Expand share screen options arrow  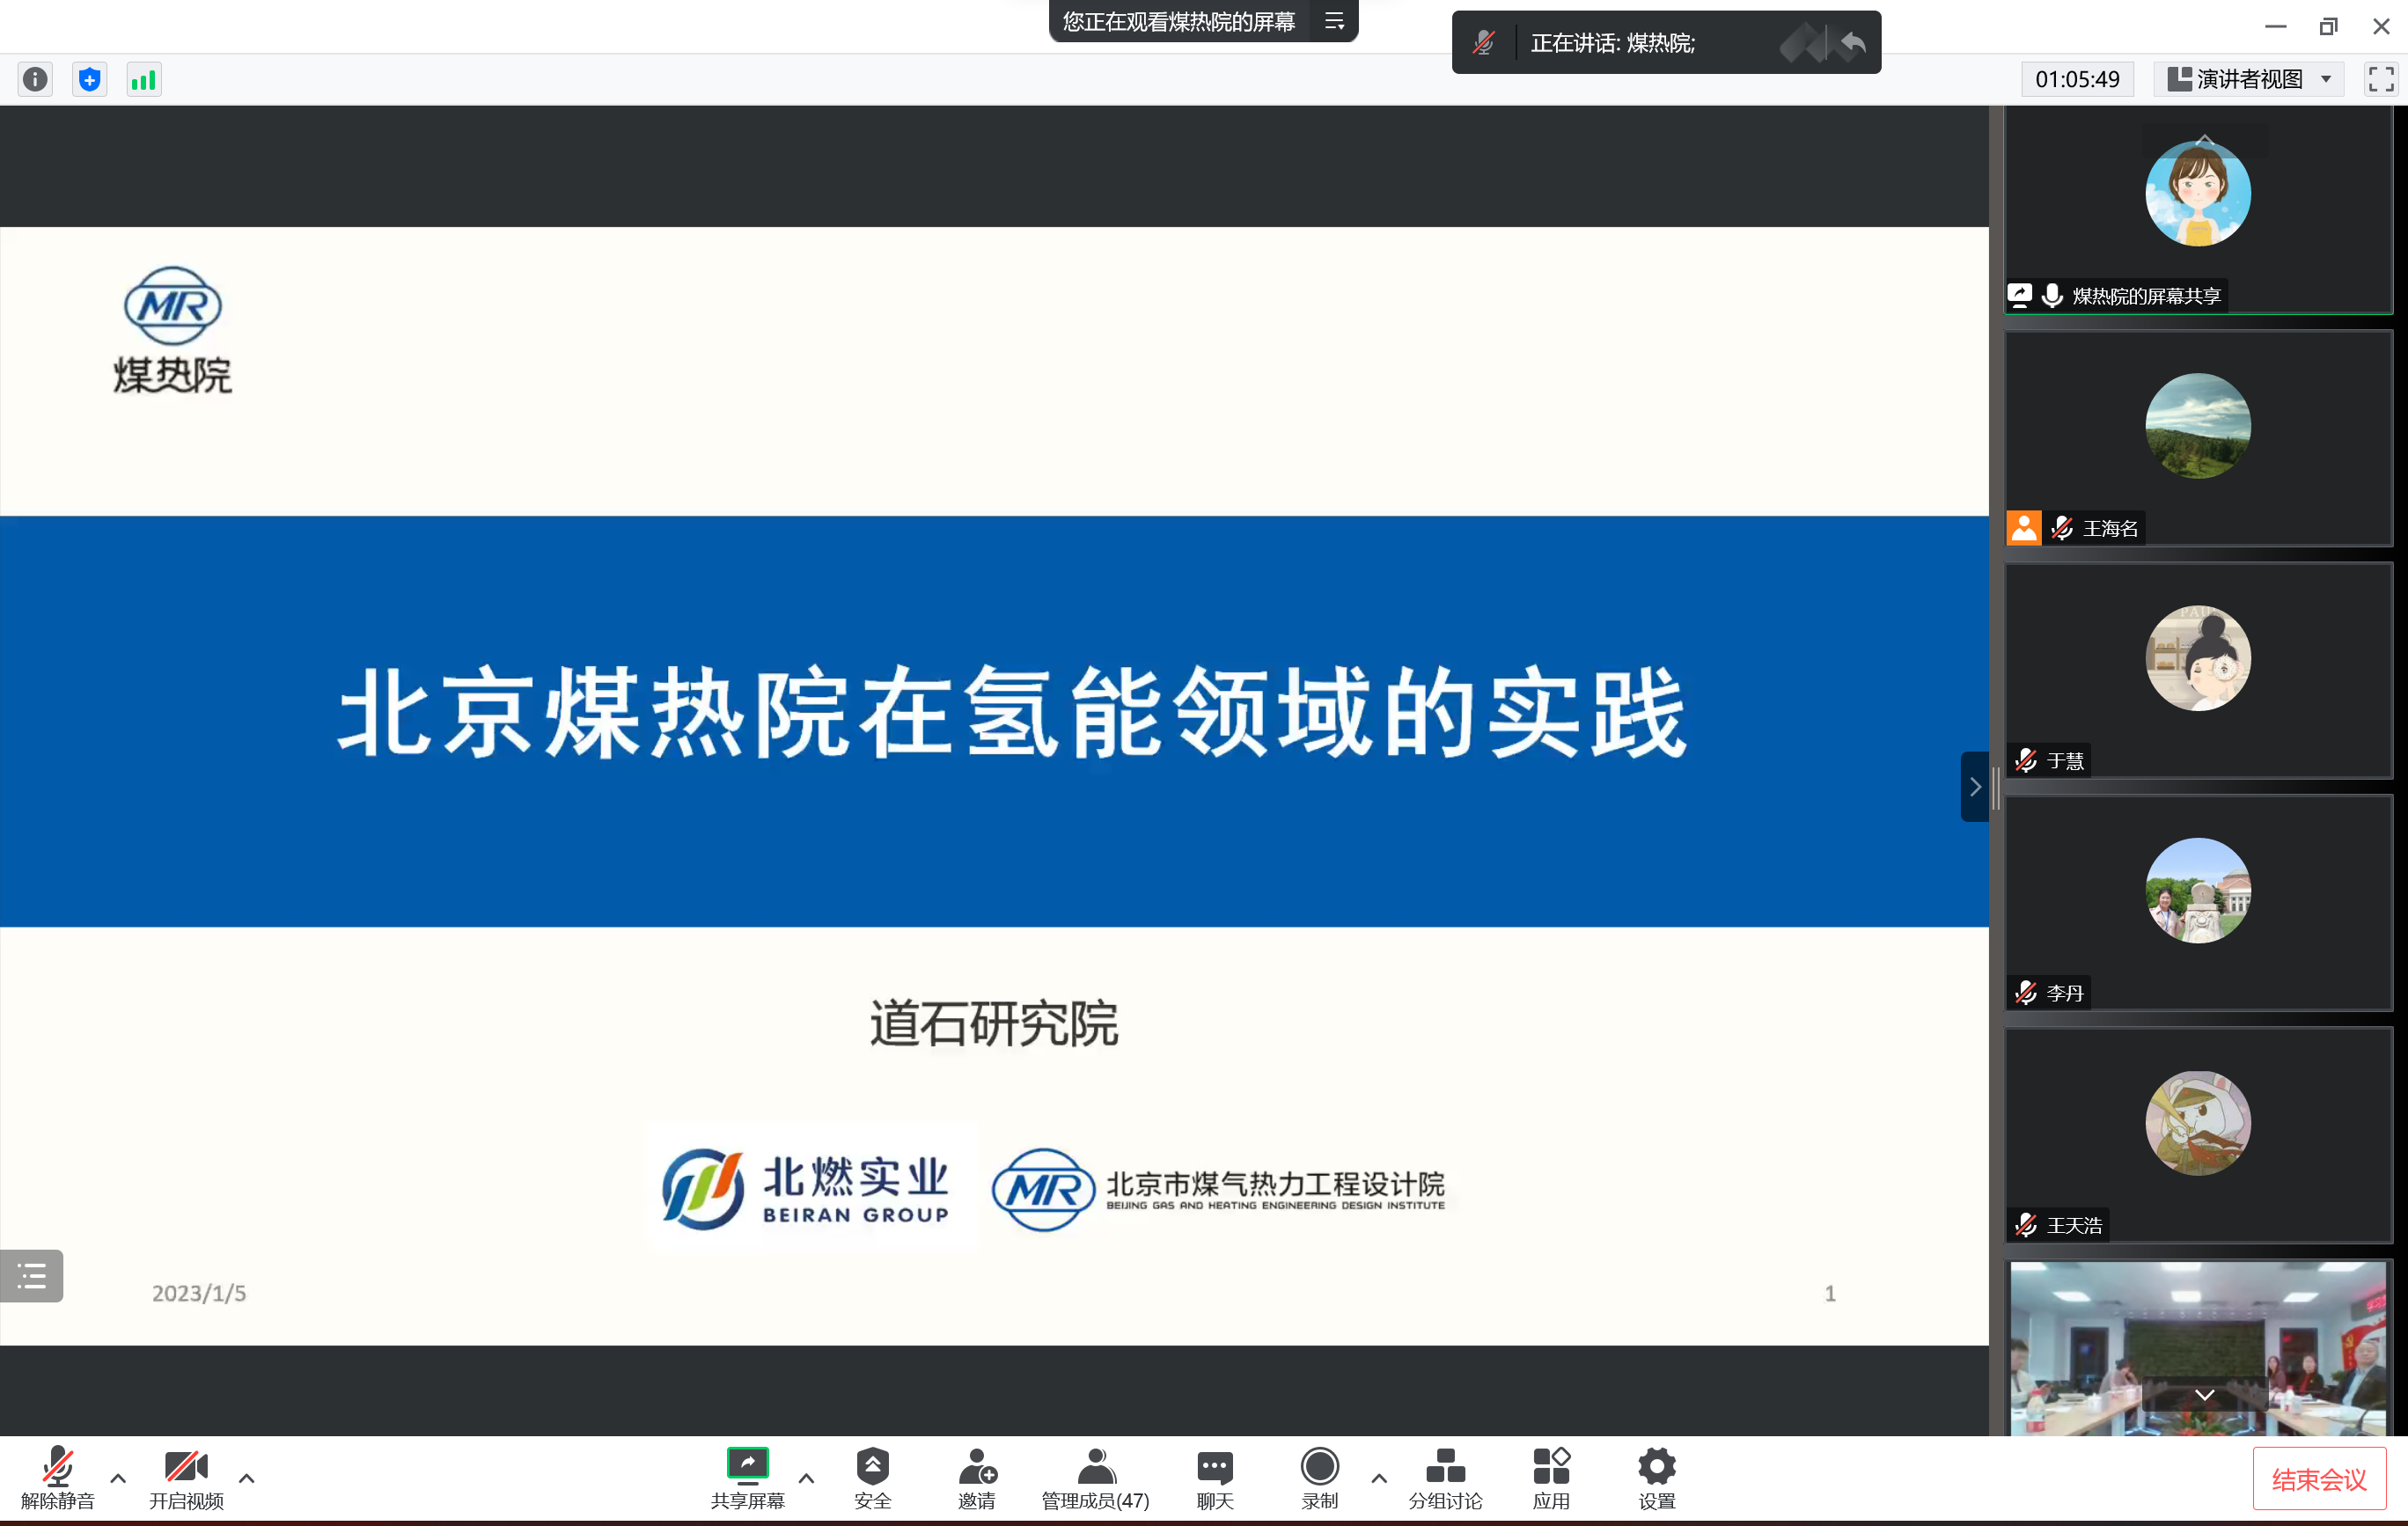806,1477
